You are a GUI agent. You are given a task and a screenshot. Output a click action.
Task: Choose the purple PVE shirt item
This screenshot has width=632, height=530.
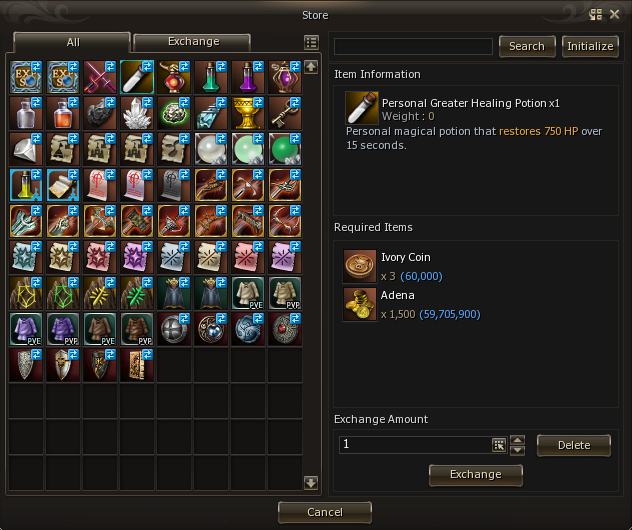(x=26, y=329)
